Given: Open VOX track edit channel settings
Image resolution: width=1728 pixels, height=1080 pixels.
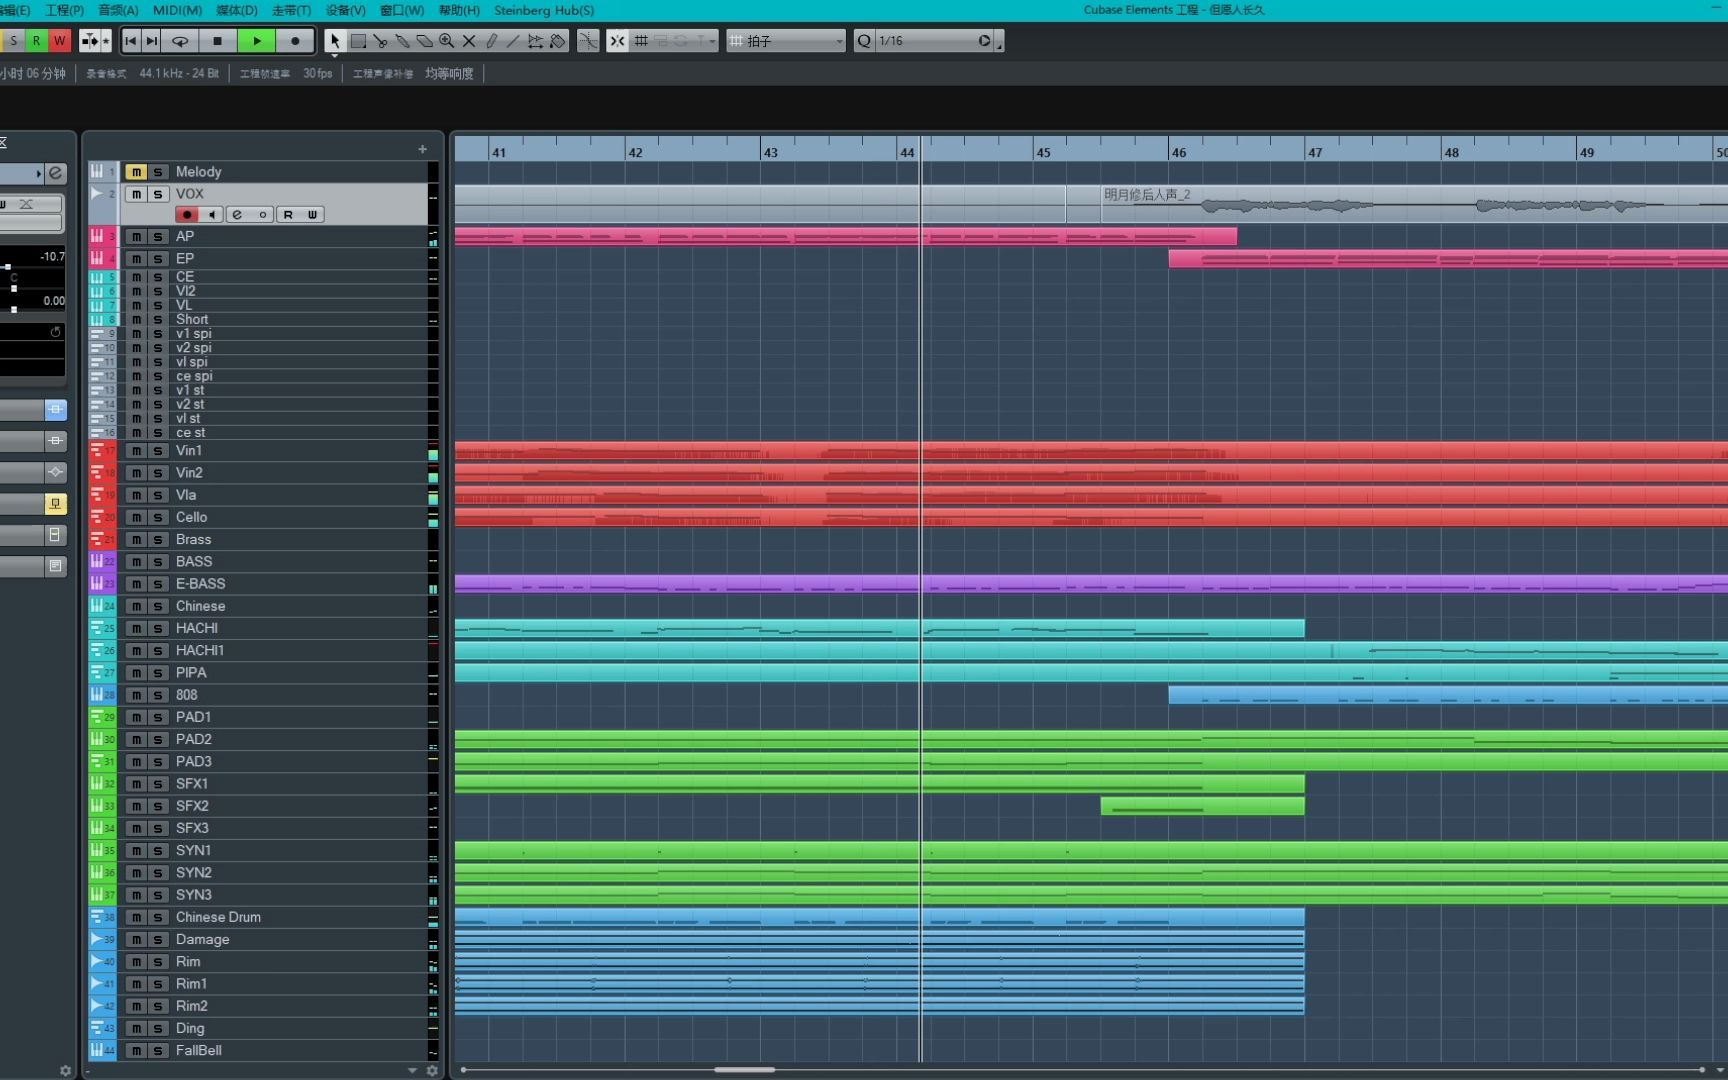Looking at the screenshot, I should [x=237, y=215].
